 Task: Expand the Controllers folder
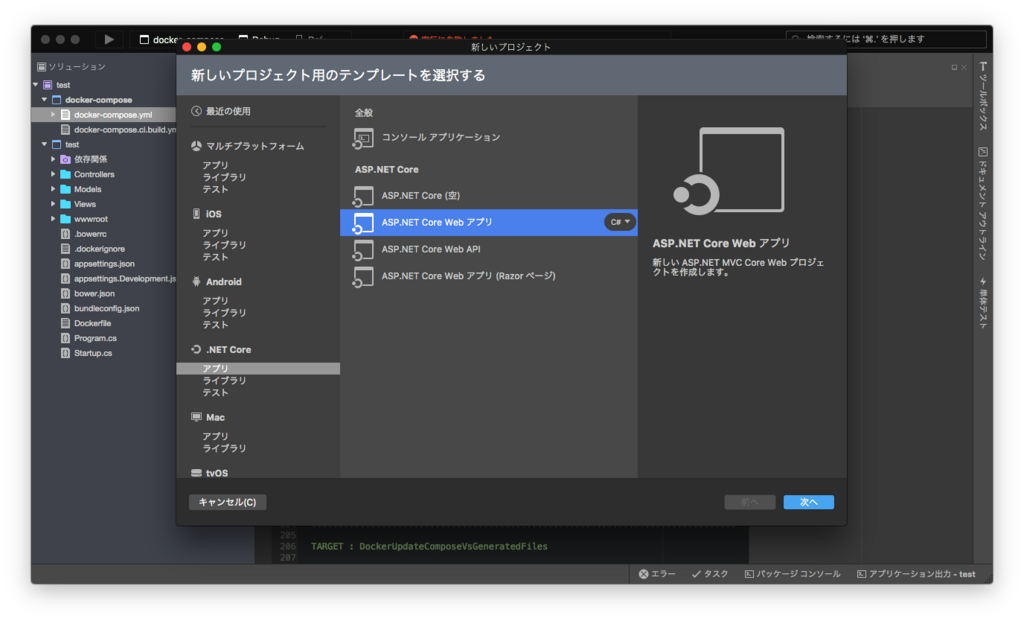[x=54, y=174]
